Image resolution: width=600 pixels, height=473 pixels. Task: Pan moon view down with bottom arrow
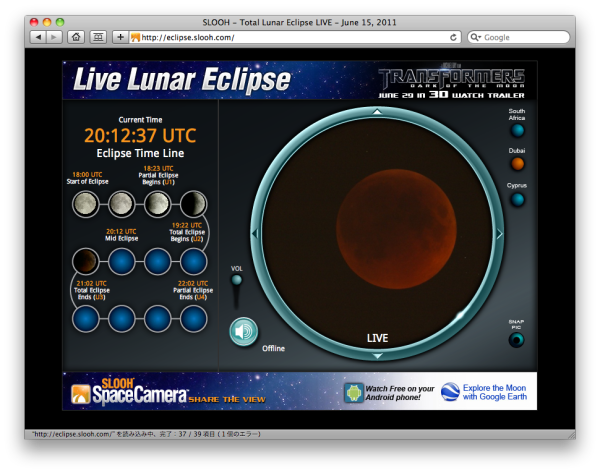pyautogui.click(x=377, y=356)
